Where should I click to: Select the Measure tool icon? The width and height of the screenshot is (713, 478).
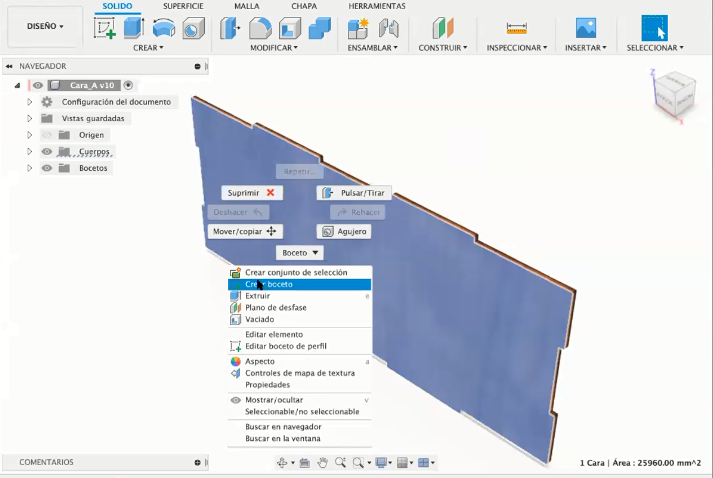tap(517, 28)
